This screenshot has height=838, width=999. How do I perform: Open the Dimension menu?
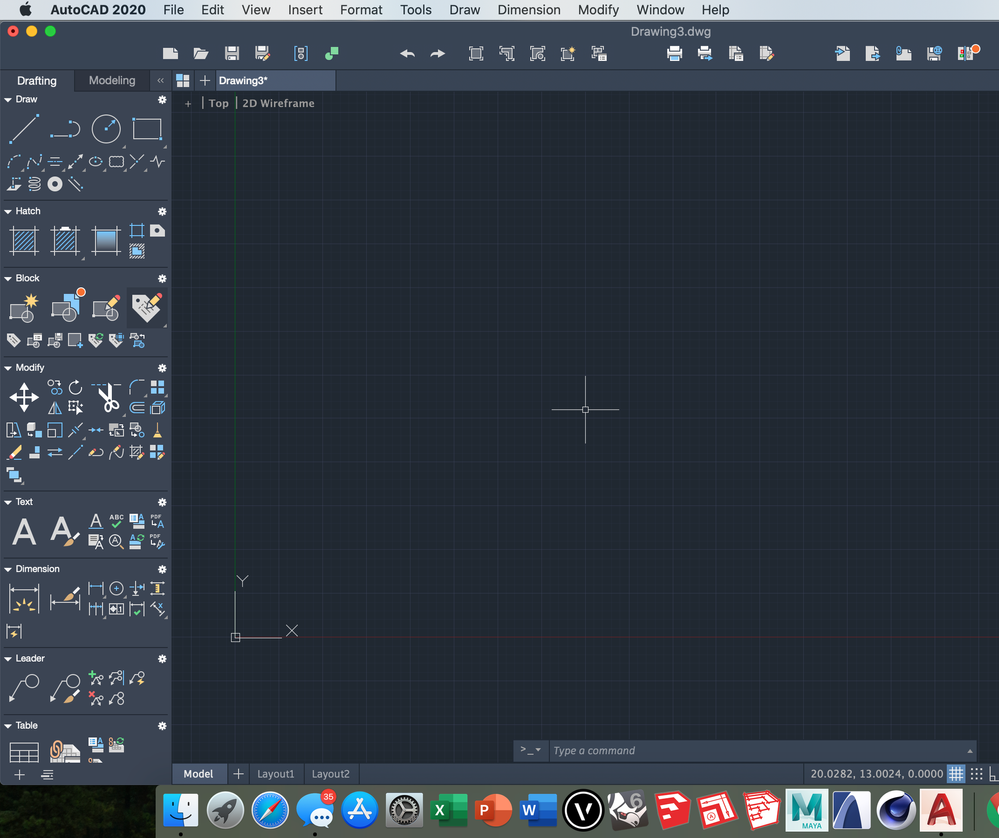coord(529,10)
